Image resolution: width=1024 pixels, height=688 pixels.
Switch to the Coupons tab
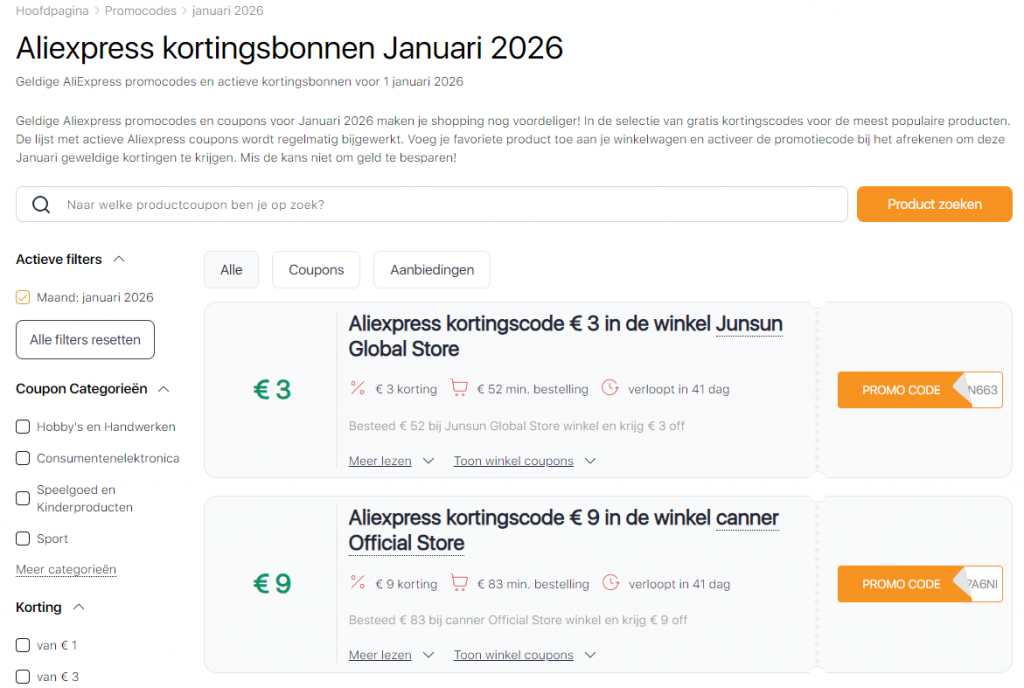tap(316, 269)
